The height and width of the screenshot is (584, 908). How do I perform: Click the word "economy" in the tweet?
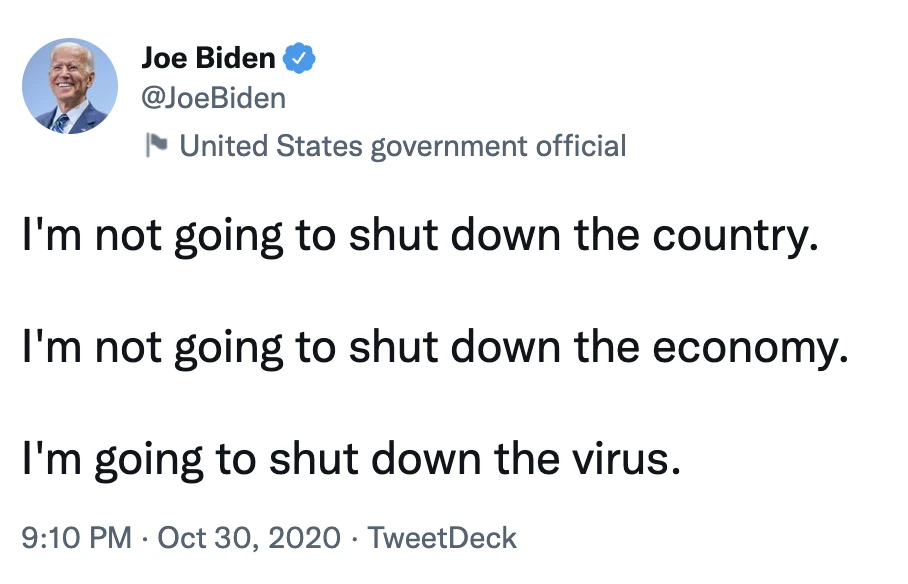pos(748,347)
